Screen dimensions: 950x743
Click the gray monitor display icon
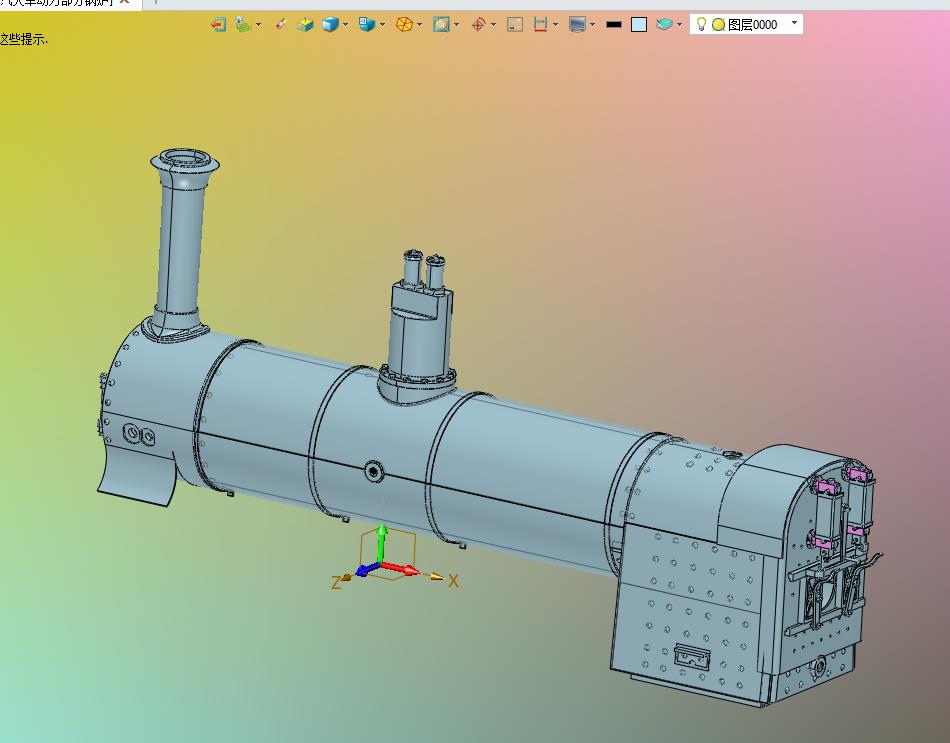(577, 24)
